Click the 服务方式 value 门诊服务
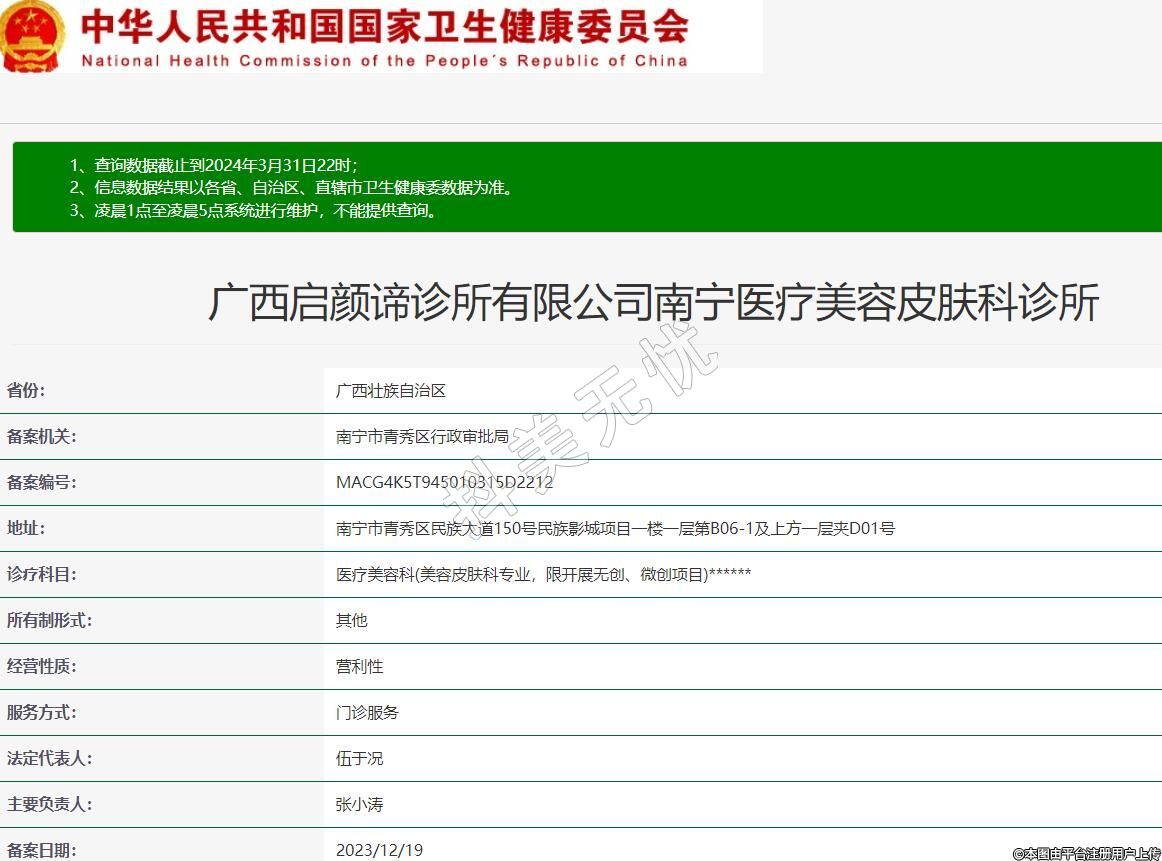The height and width of the screenshot is (861, 1162). 367,713
